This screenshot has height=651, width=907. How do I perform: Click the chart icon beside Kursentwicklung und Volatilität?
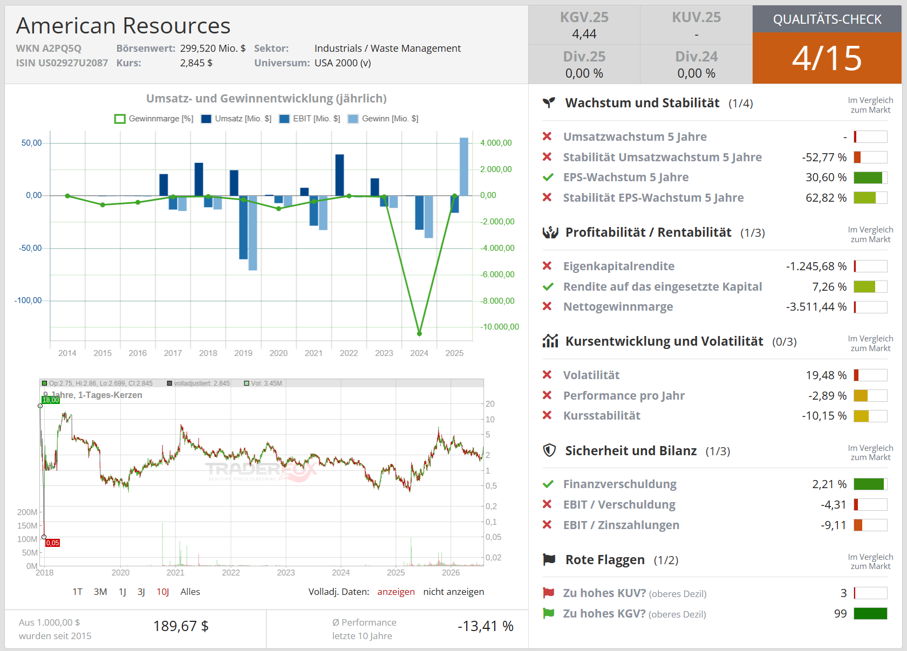(550, 341)
